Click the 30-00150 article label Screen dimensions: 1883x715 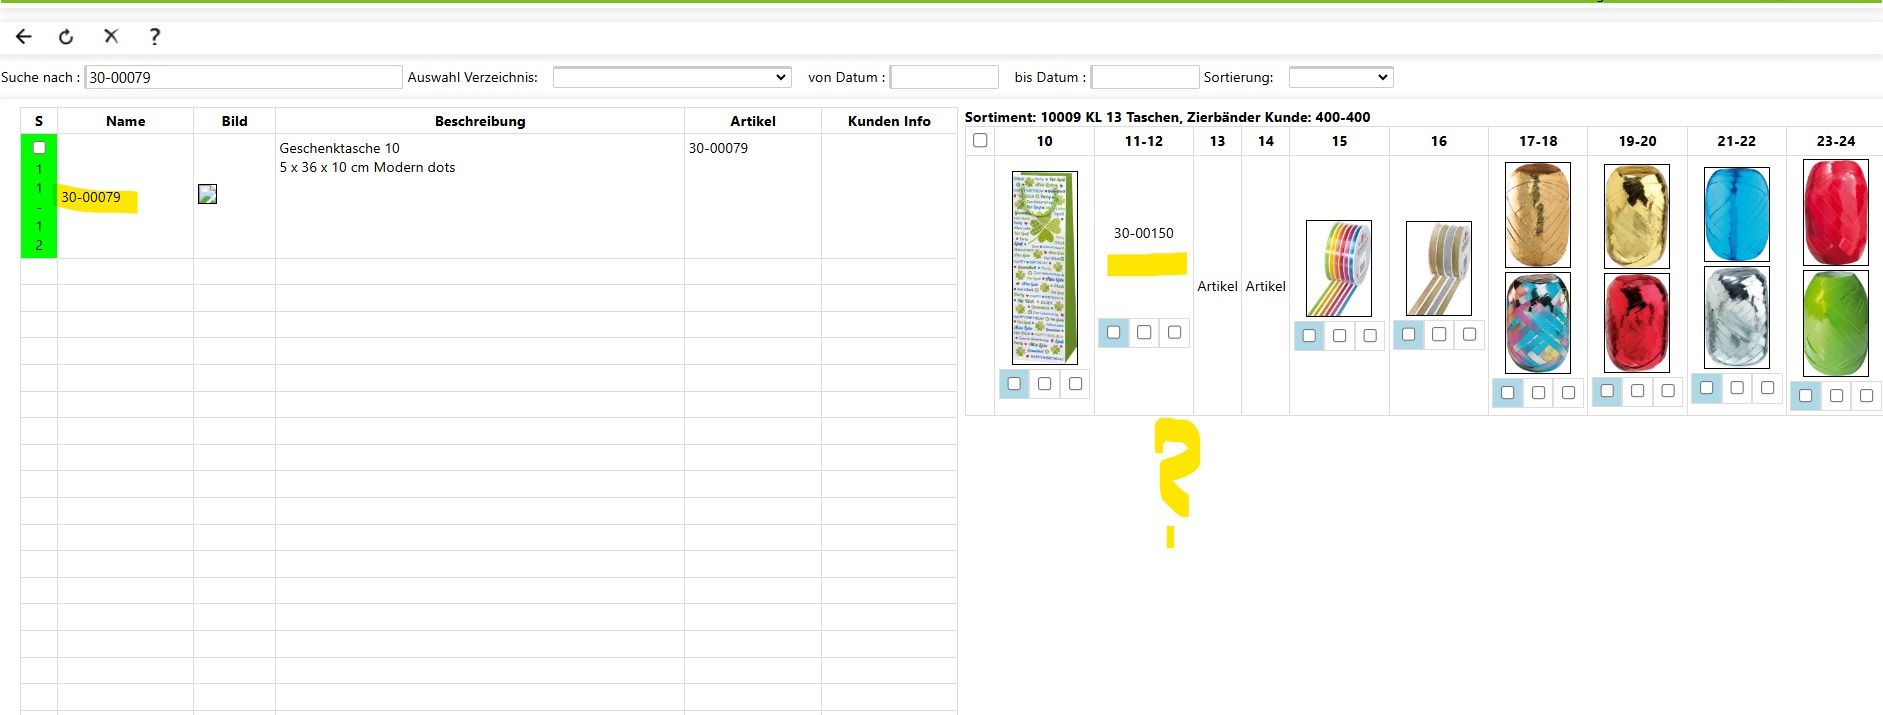(1143, 233)
